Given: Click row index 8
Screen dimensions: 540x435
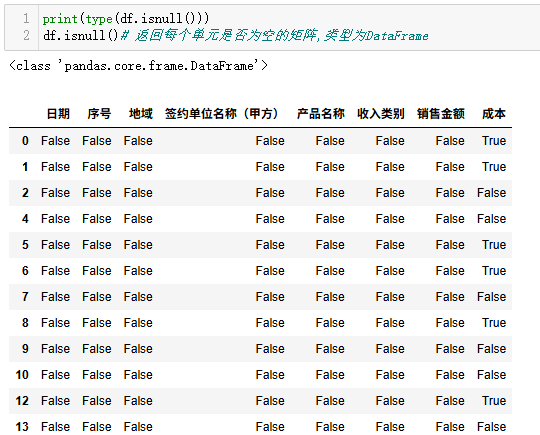Looking at the screenshot, I should (x=25, y=323).
